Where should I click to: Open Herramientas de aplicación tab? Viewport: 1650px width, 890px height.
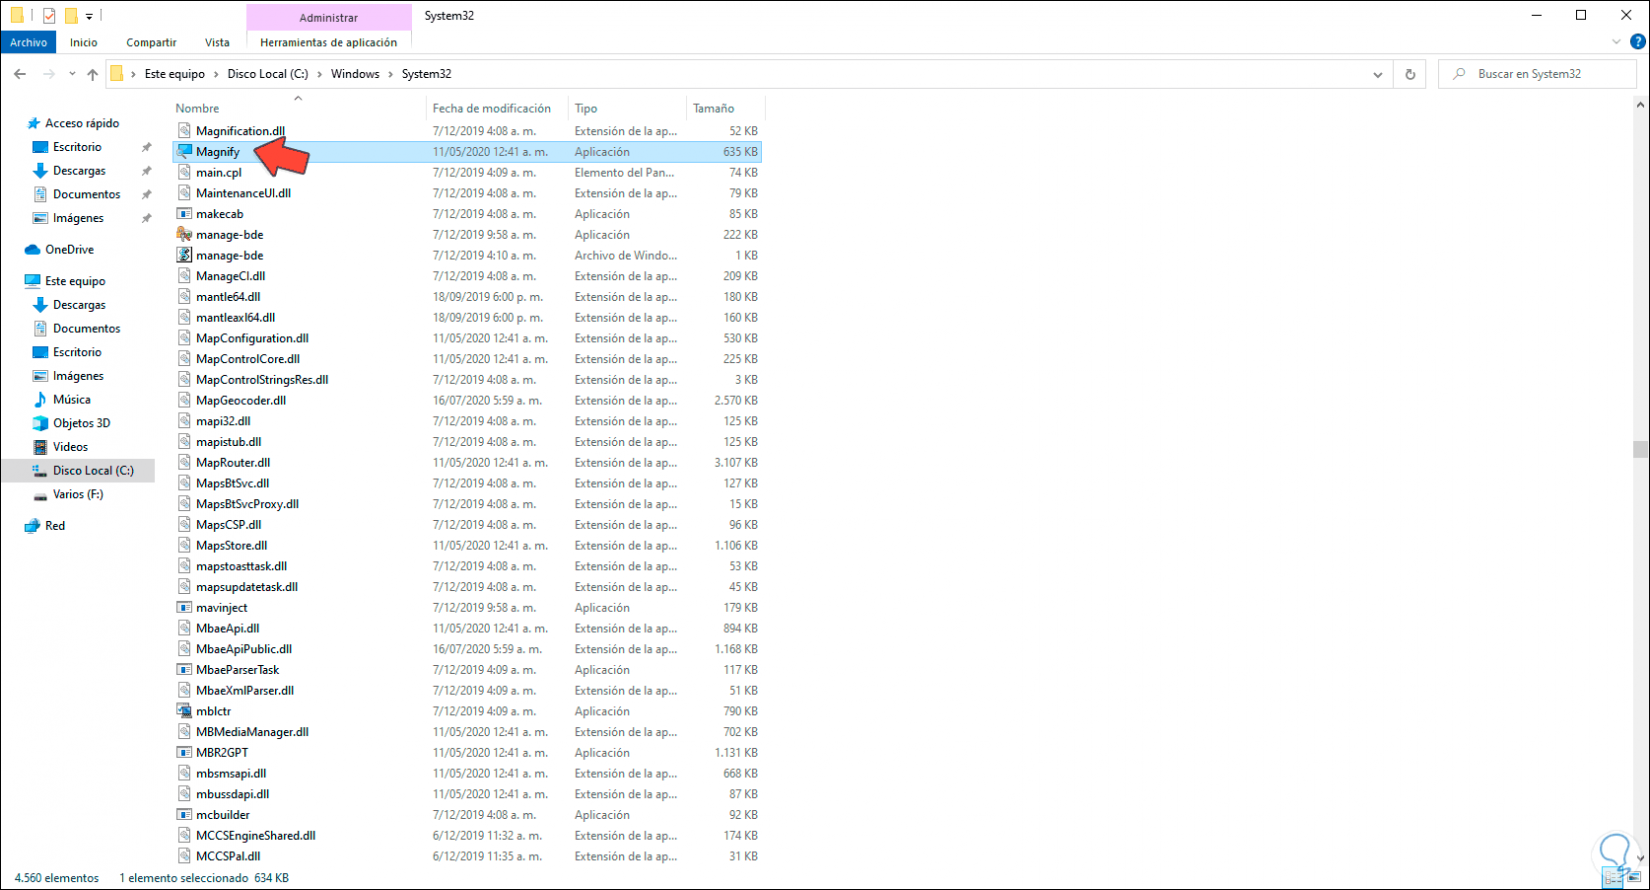(x=328, y=43)
